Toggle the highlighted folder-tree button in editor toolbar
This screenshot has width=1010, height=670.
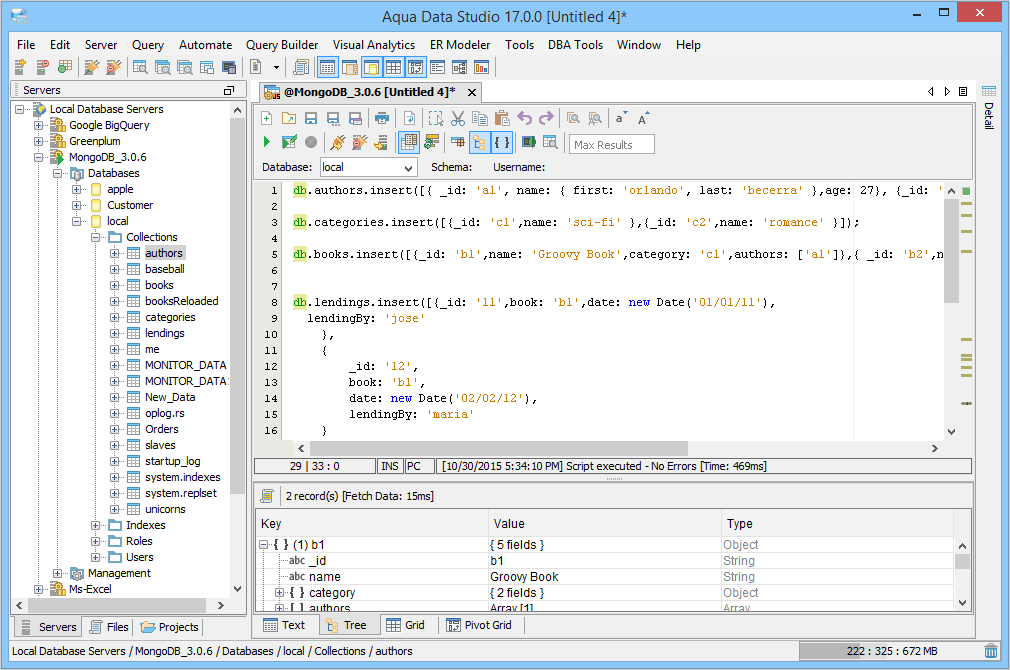click(x=480, y=142)
